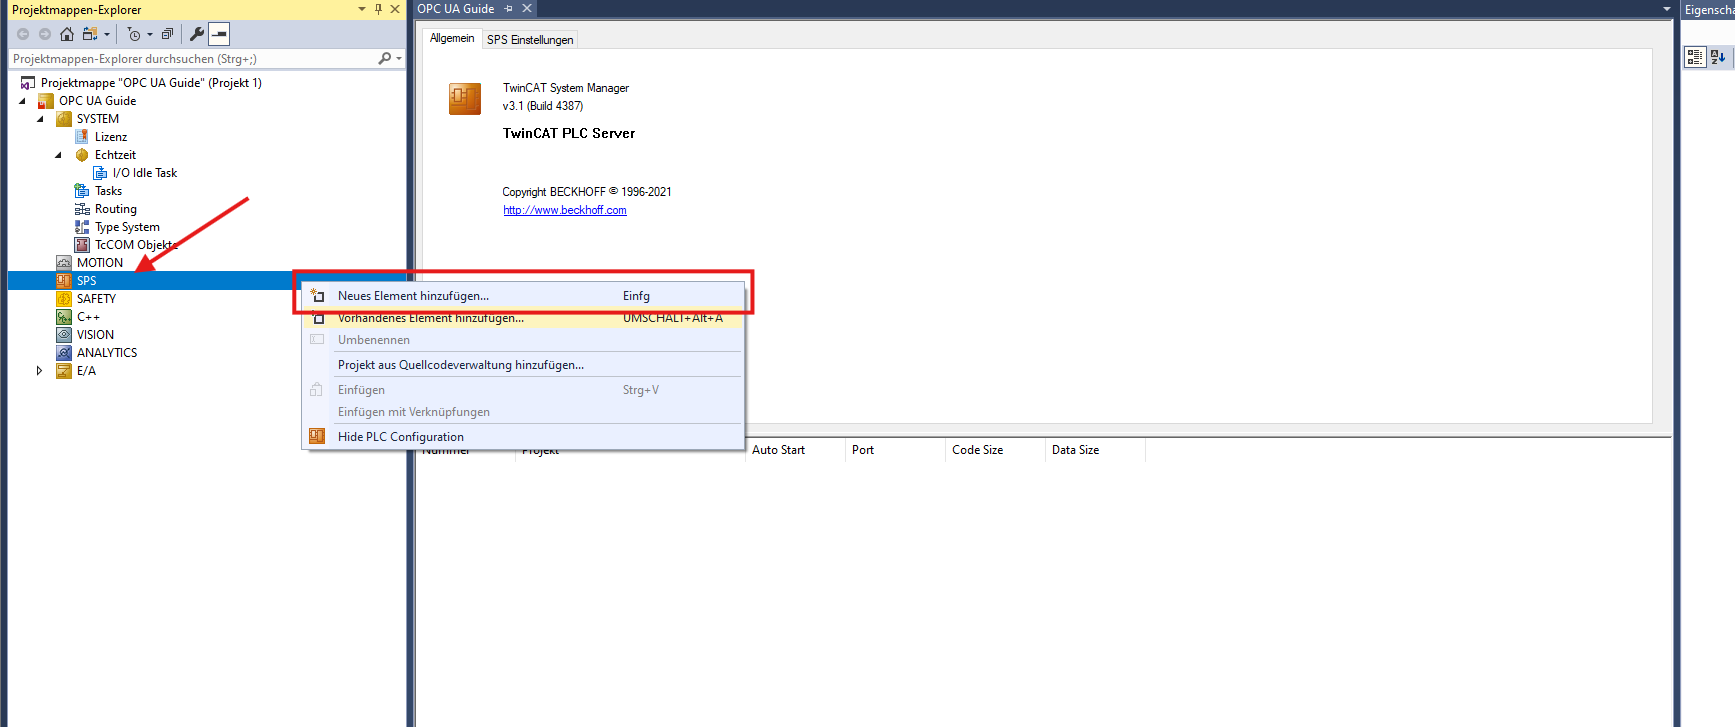Click the Type System node icon
Image resolution: width=1735 pixels, height=727 pixels.
82,227
